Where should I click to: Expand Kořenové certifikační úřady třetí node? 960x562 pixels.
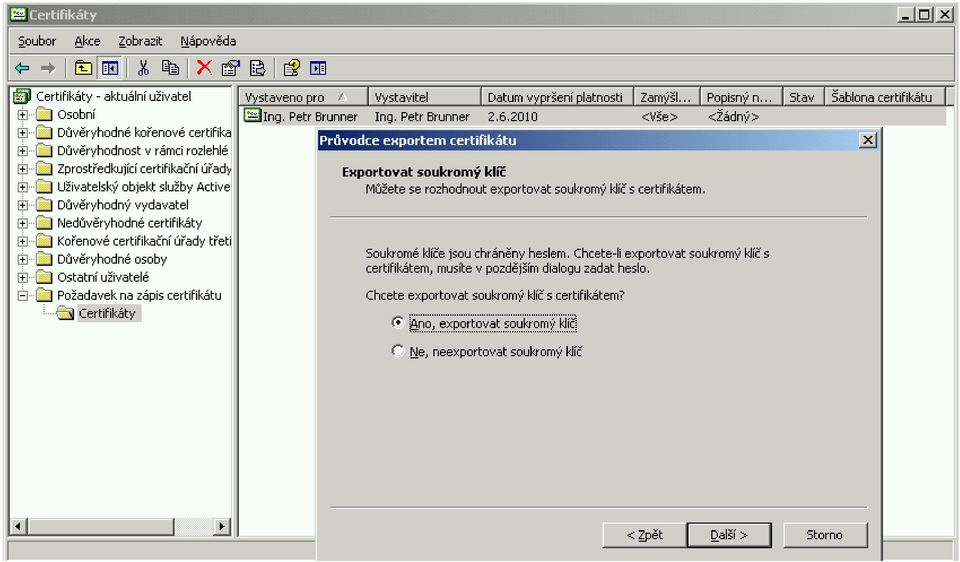click(x=23, y=241)
